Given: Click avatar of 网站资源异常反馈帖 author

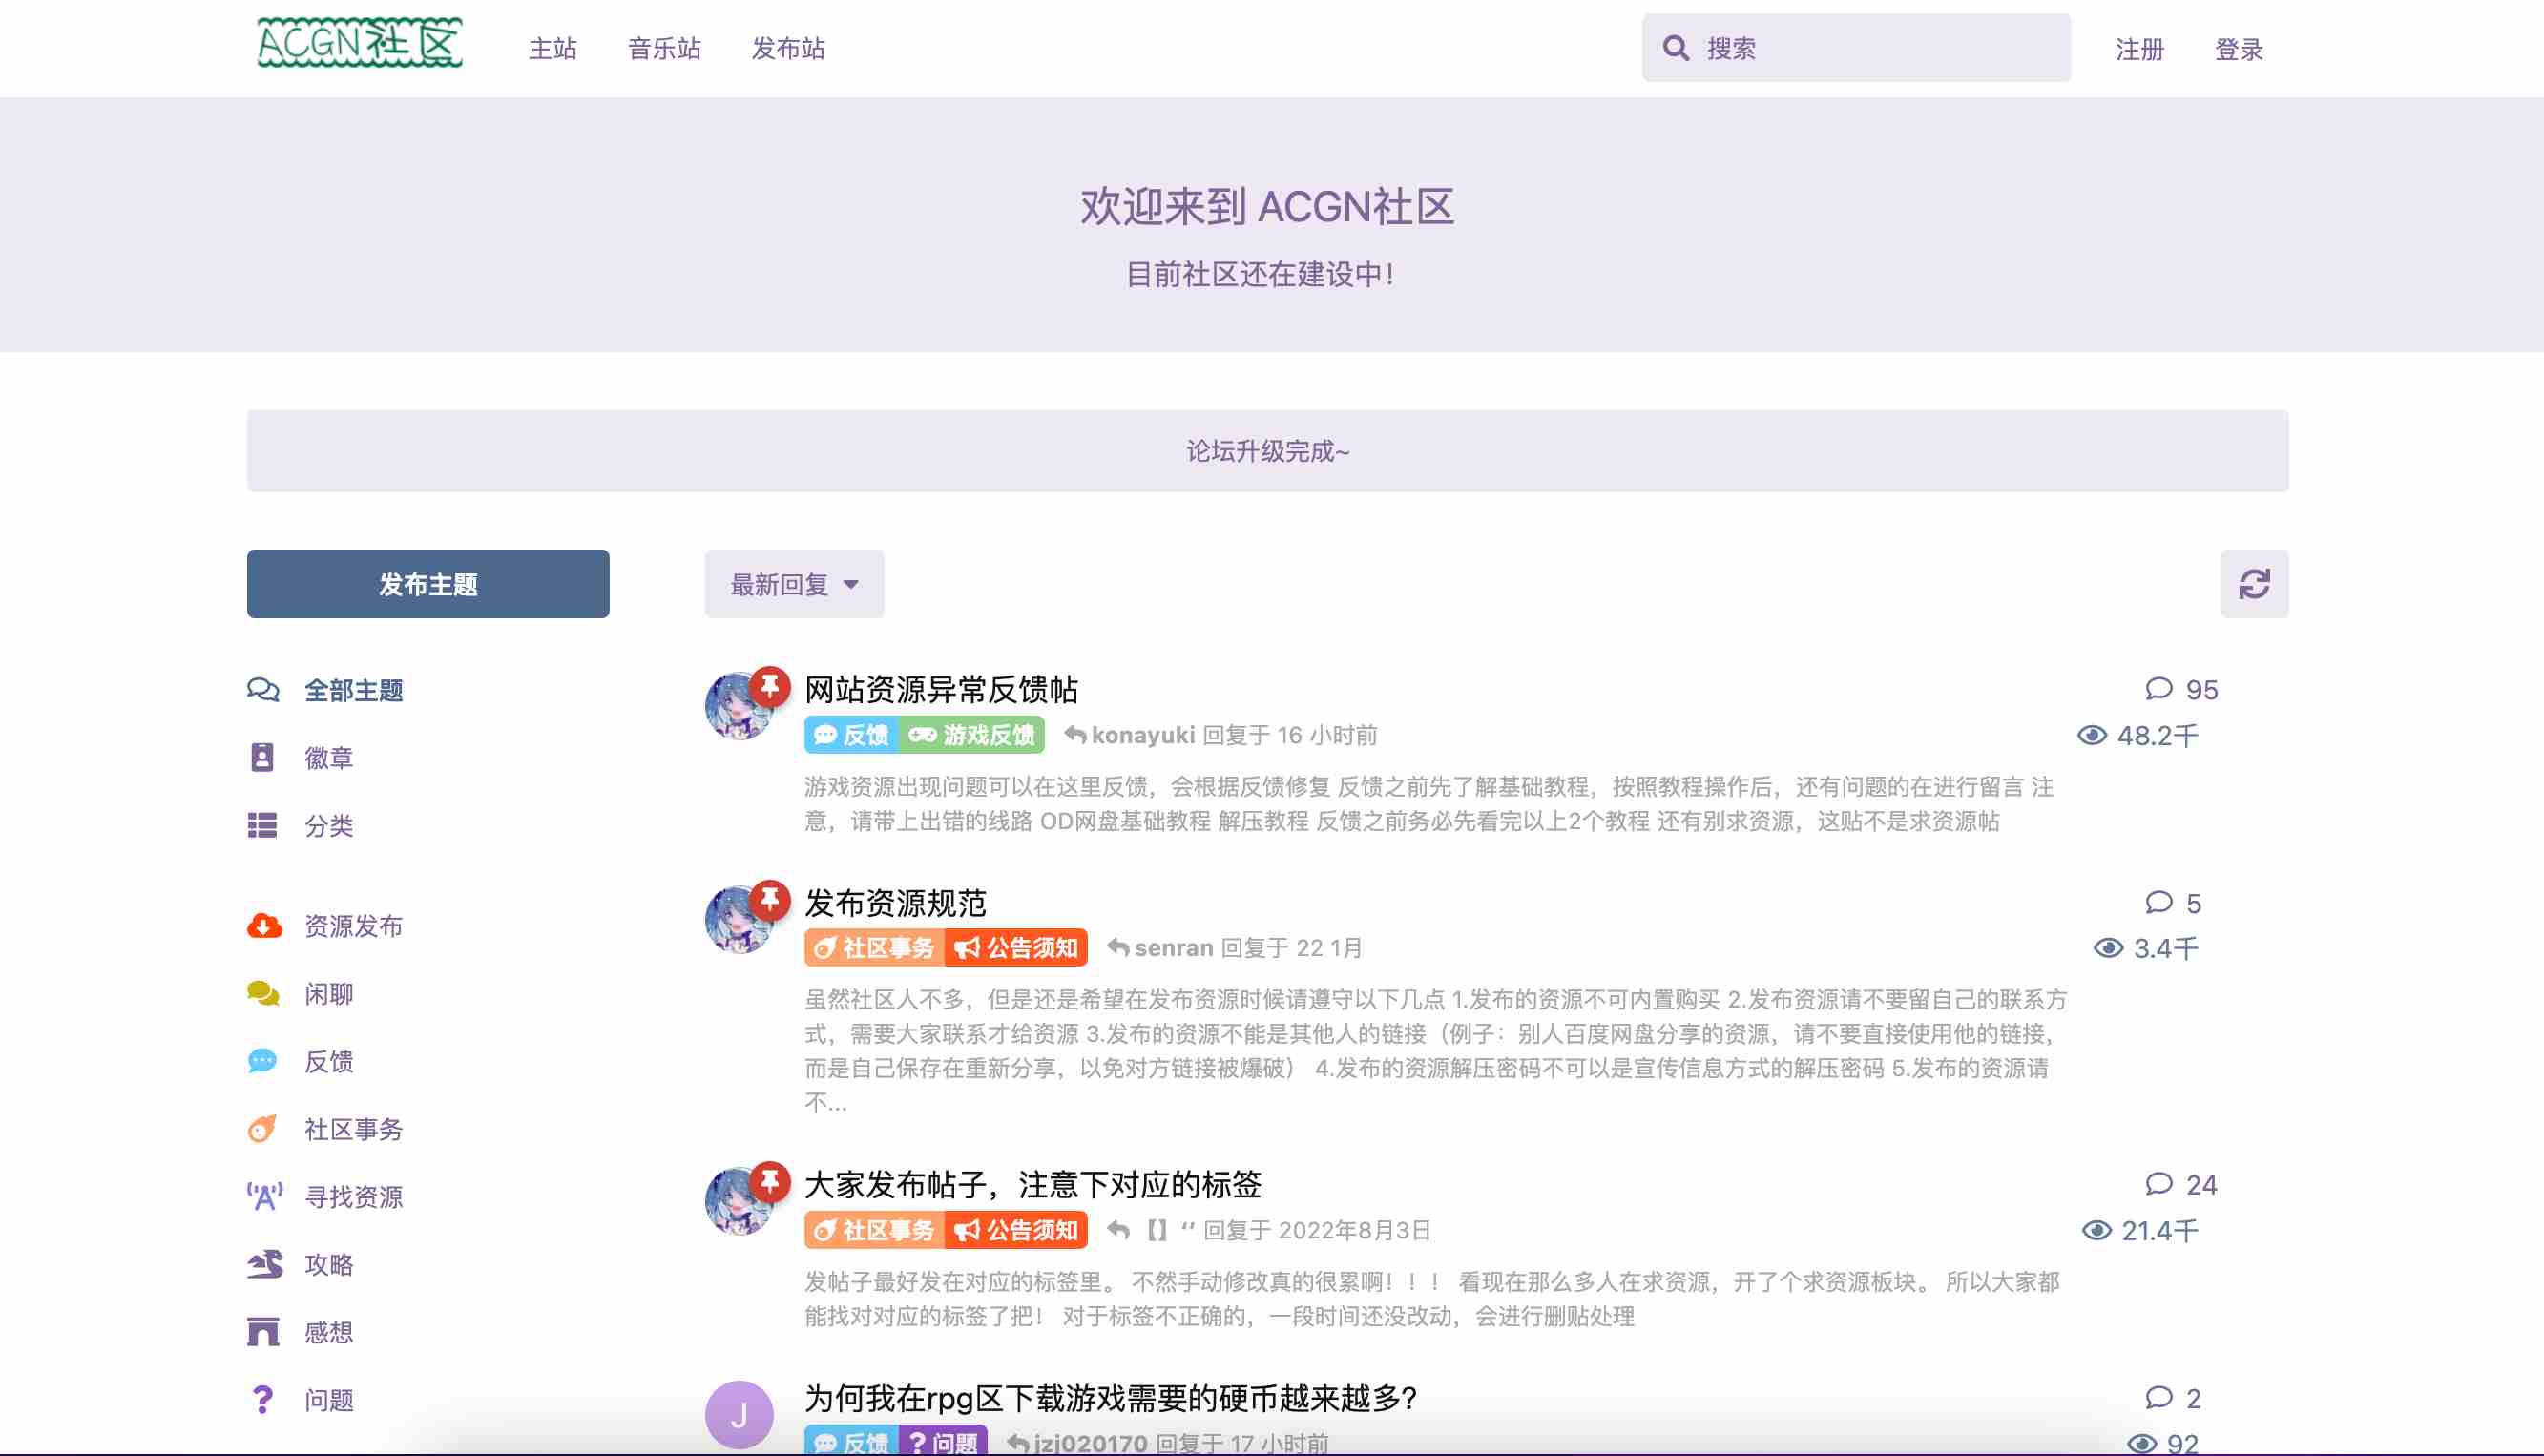Looking at the screenshot, I should 739,706.
